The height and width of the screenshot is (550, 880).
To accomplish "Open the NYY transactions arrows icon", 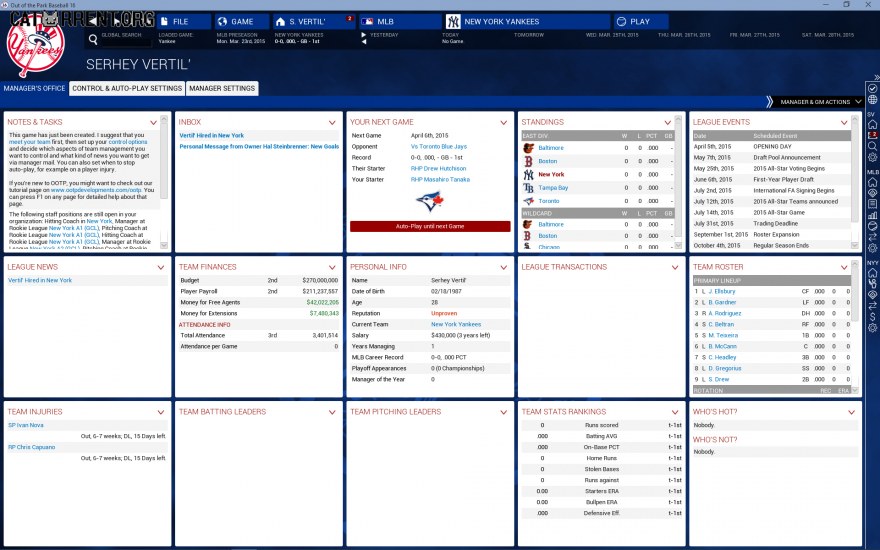I will point(872,305).
